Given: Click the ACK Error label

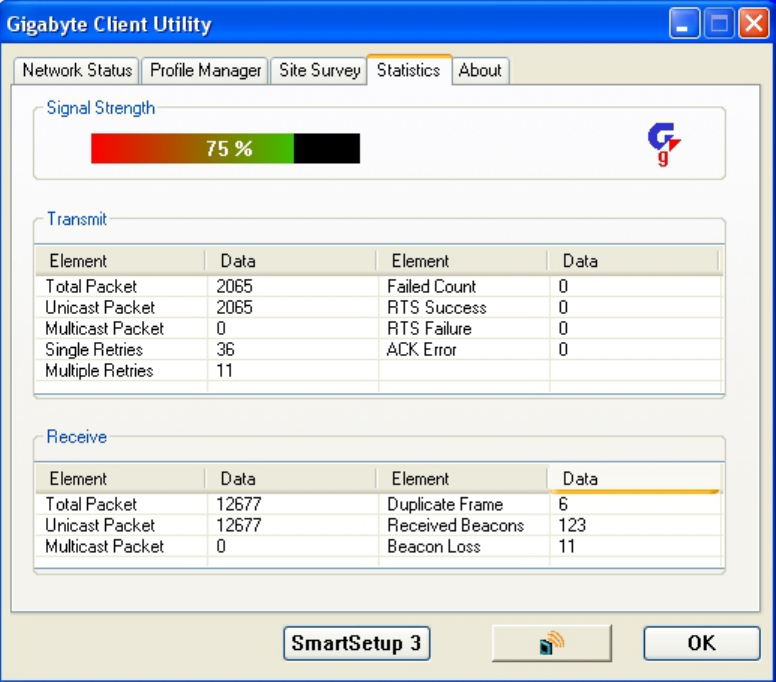Looking at the screenshot, I should (x=422, y=349).
